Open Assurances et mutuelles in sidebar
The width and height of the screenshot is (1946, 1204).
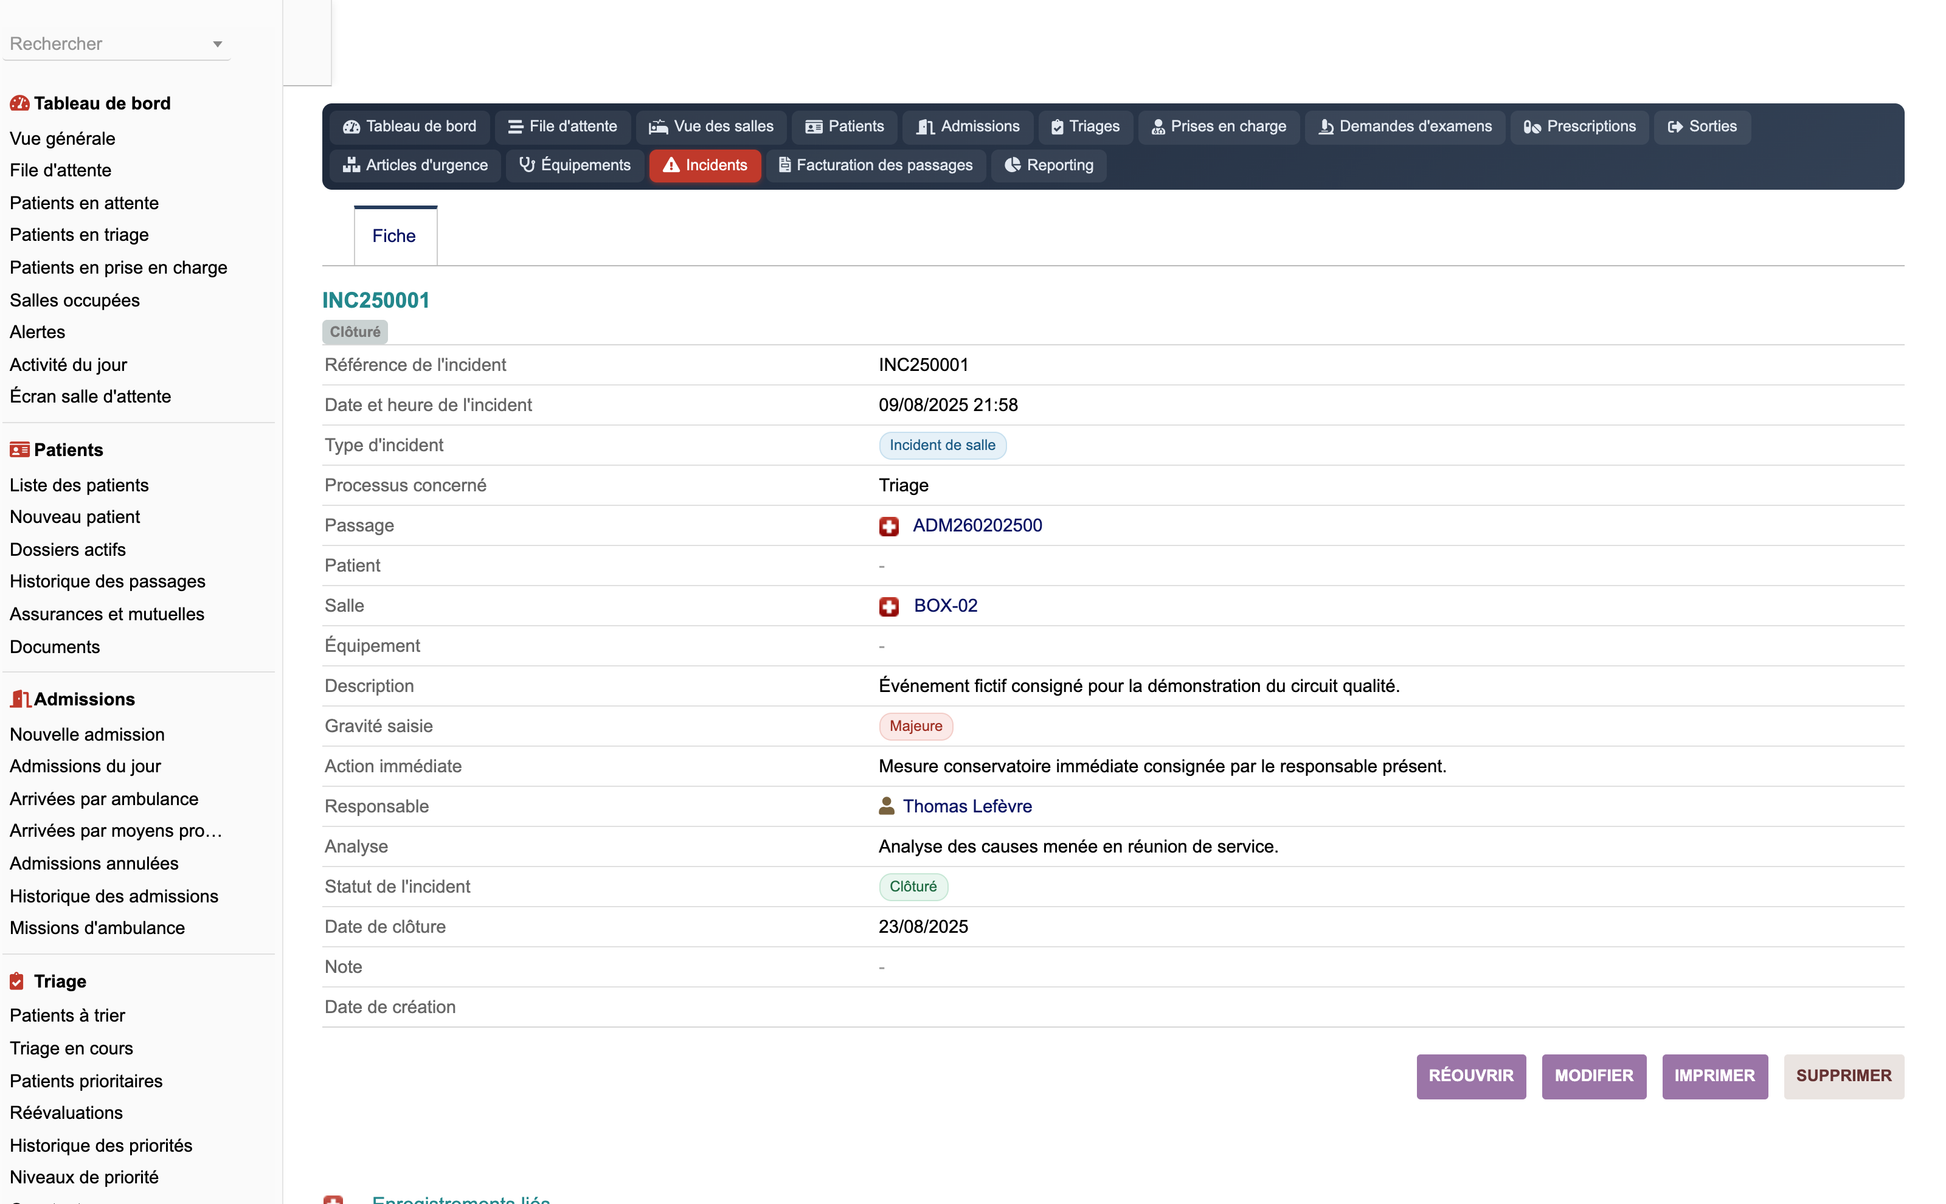[107, 614]
